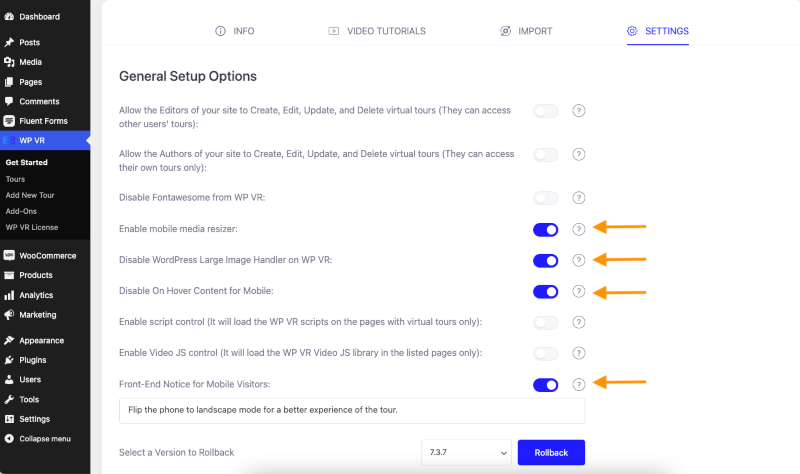This screenshot has height=474, width=800.
Task: Click the help icon next to Front-End Notice for Mobile Visitors
Action: pos(578,385)
